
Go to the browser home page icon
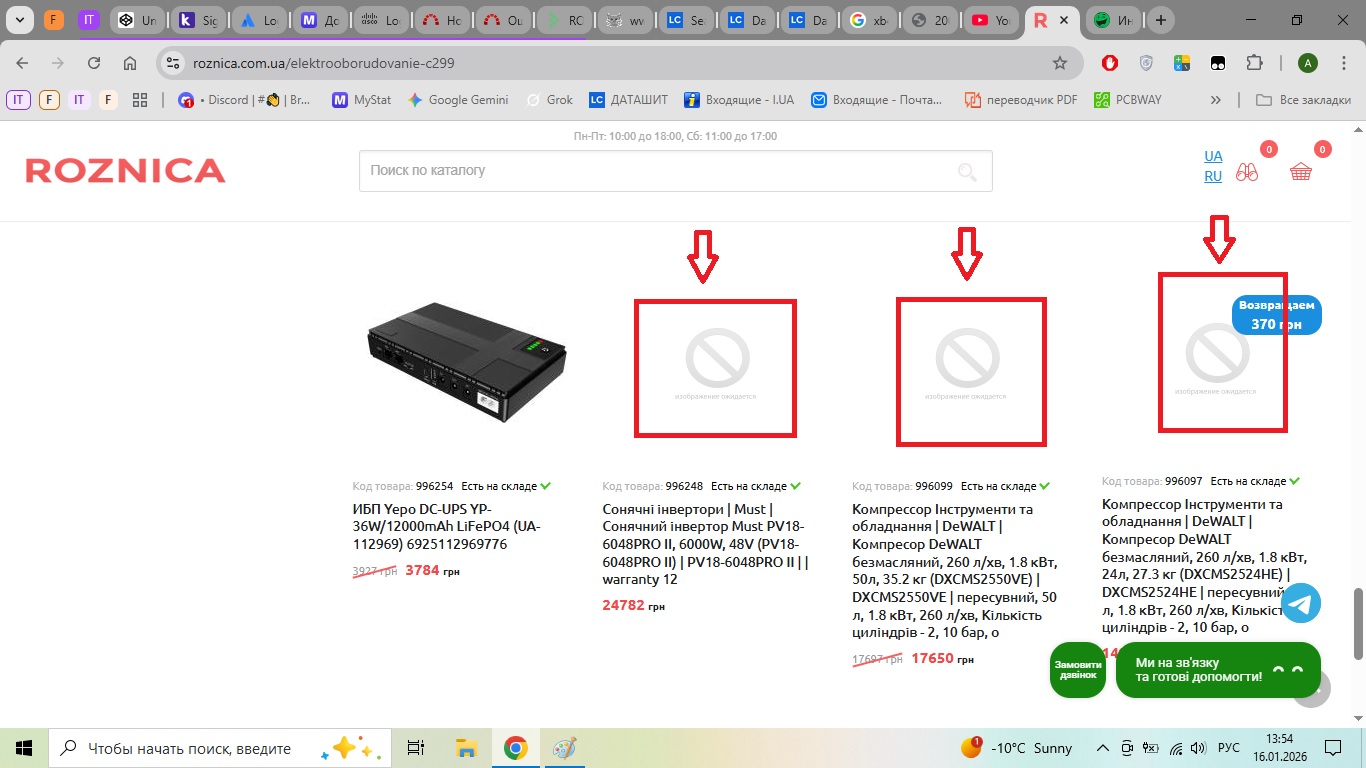130,63
